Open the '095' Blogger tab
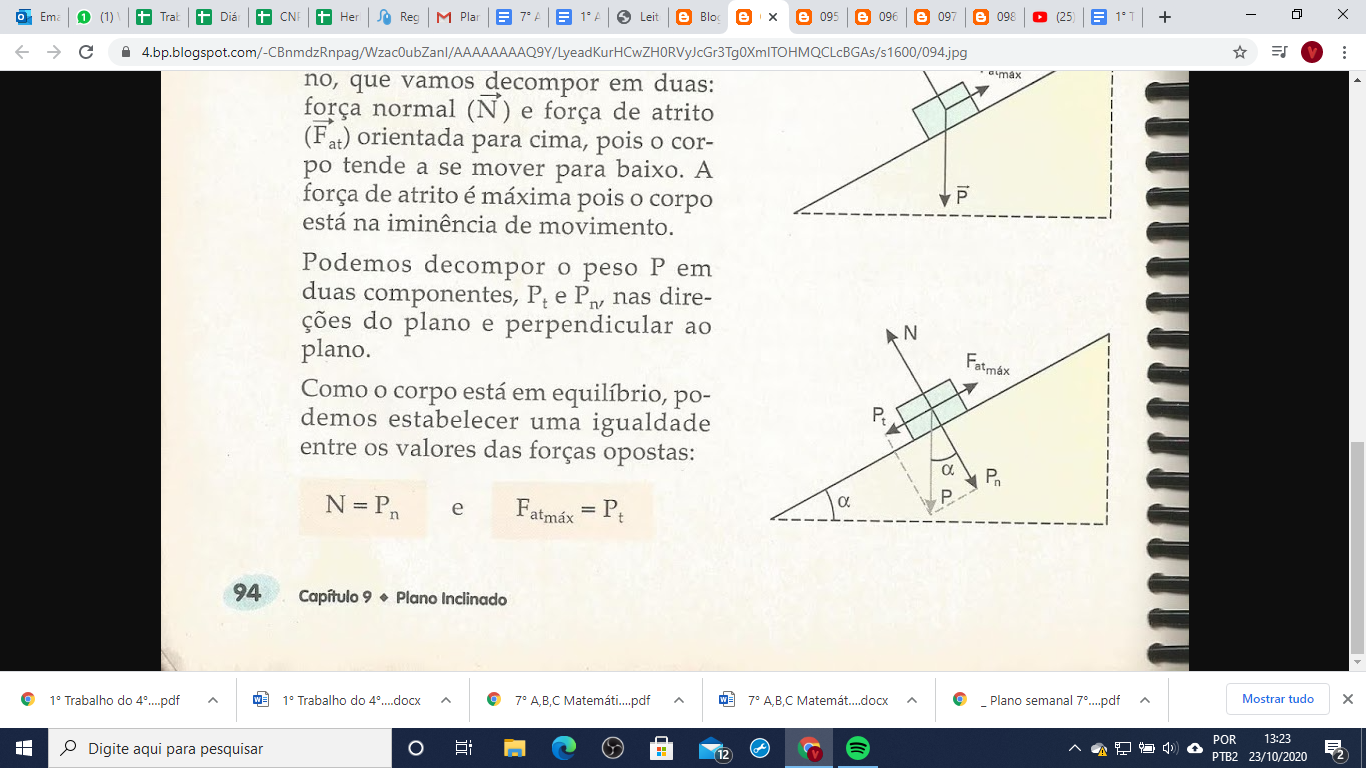 click(x=817, y=17)
